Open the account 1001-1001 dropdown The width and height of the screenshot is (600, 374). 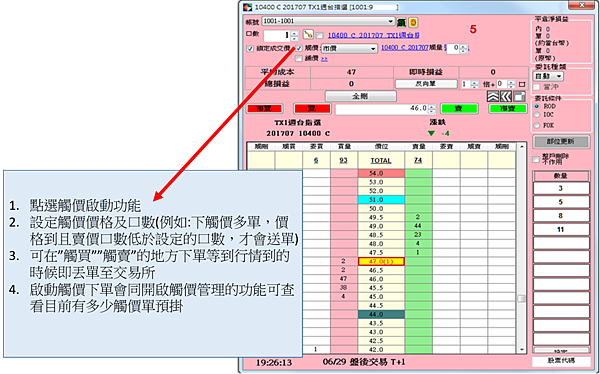click(328, 21)
